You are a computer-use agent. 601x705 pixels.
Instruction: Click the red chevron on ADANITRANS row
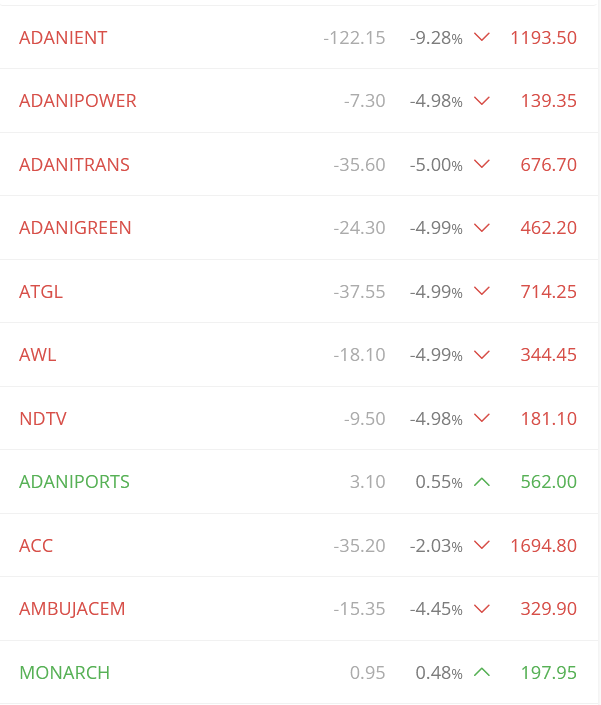click(482, 164)
